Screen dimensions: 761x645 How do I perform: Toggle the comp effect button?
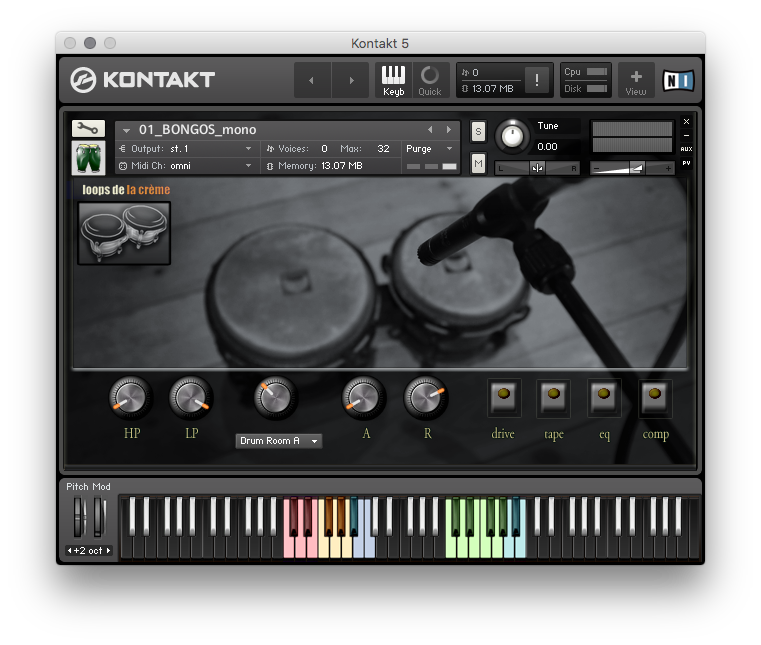[x=655, y=397]
